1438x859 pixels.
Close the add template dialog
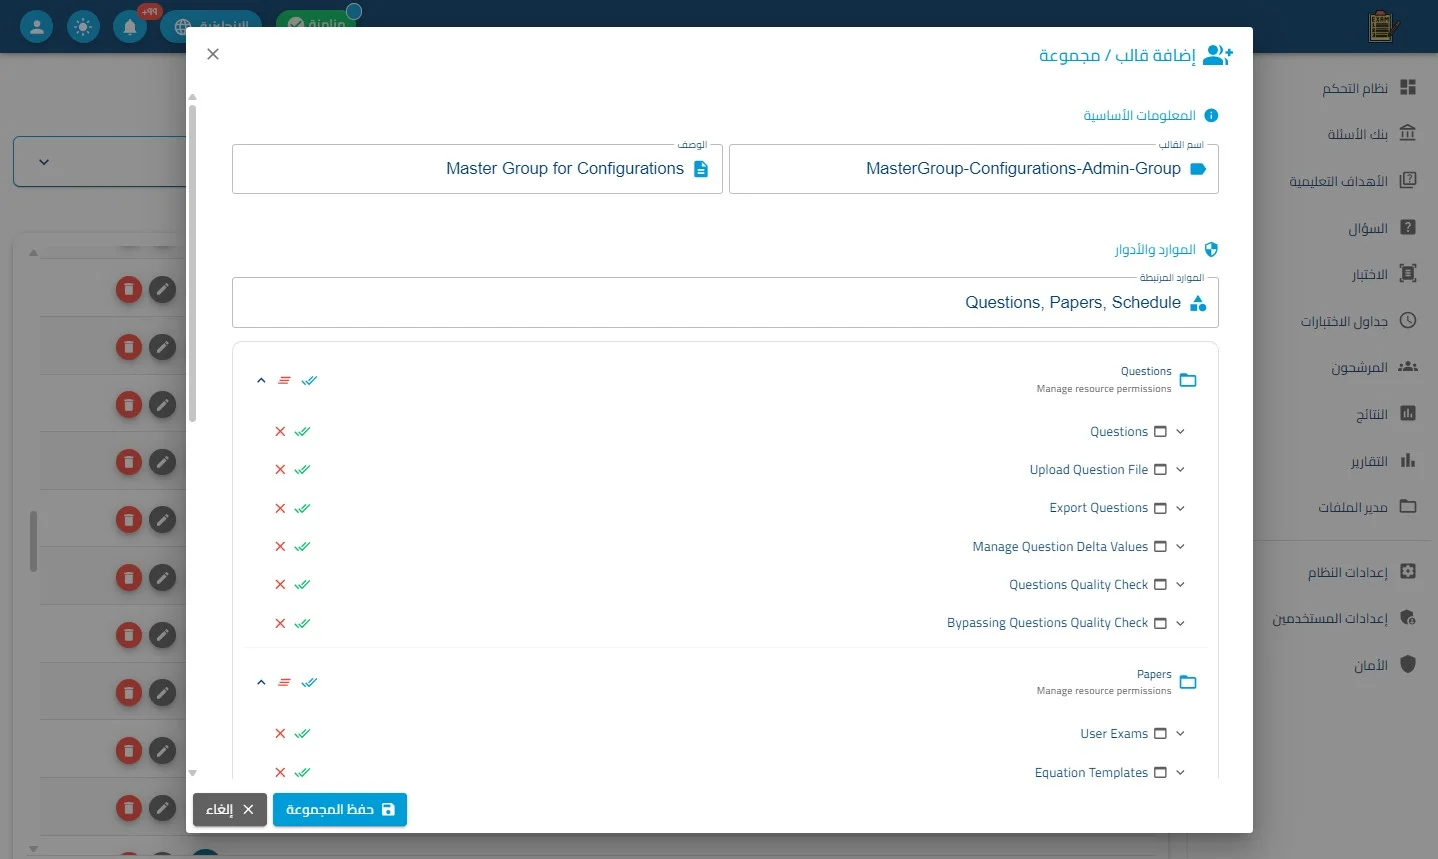pyautogui.click(x=213, y=54)
